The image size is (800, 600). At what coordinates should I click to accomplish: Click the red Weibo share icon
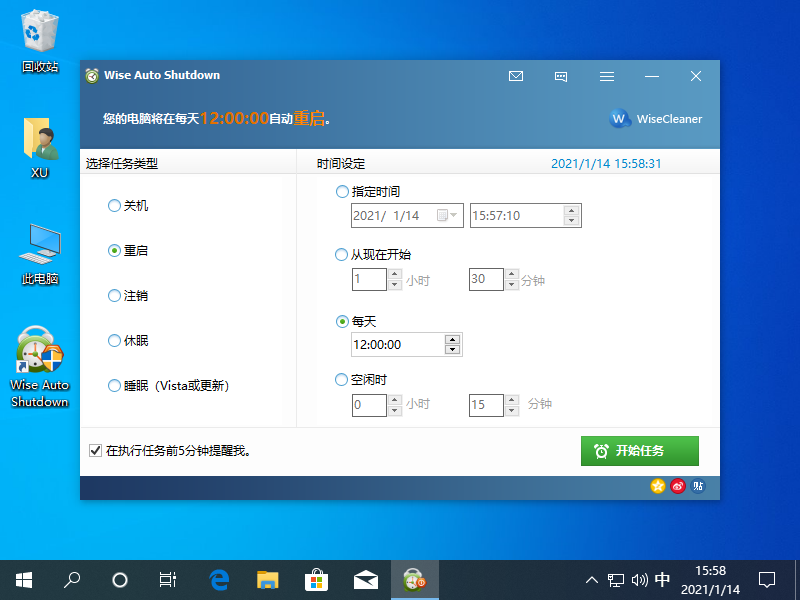tap(678, 486)
